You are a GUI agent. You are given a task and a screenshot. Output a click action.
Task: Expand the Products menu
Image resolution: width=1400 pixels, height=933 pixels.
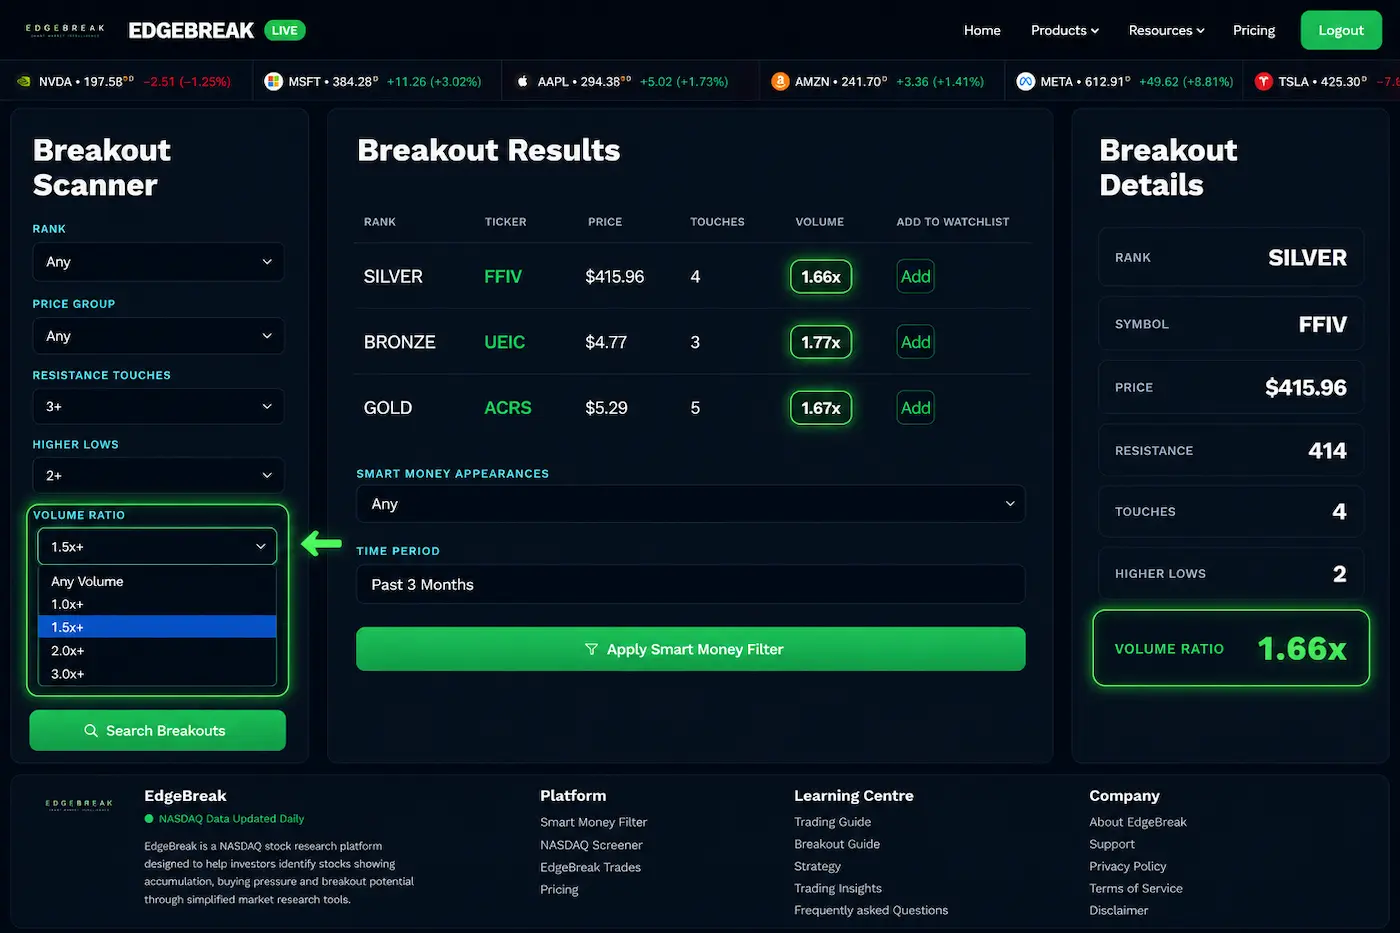pyautogui.click(x=1065, y=30)
